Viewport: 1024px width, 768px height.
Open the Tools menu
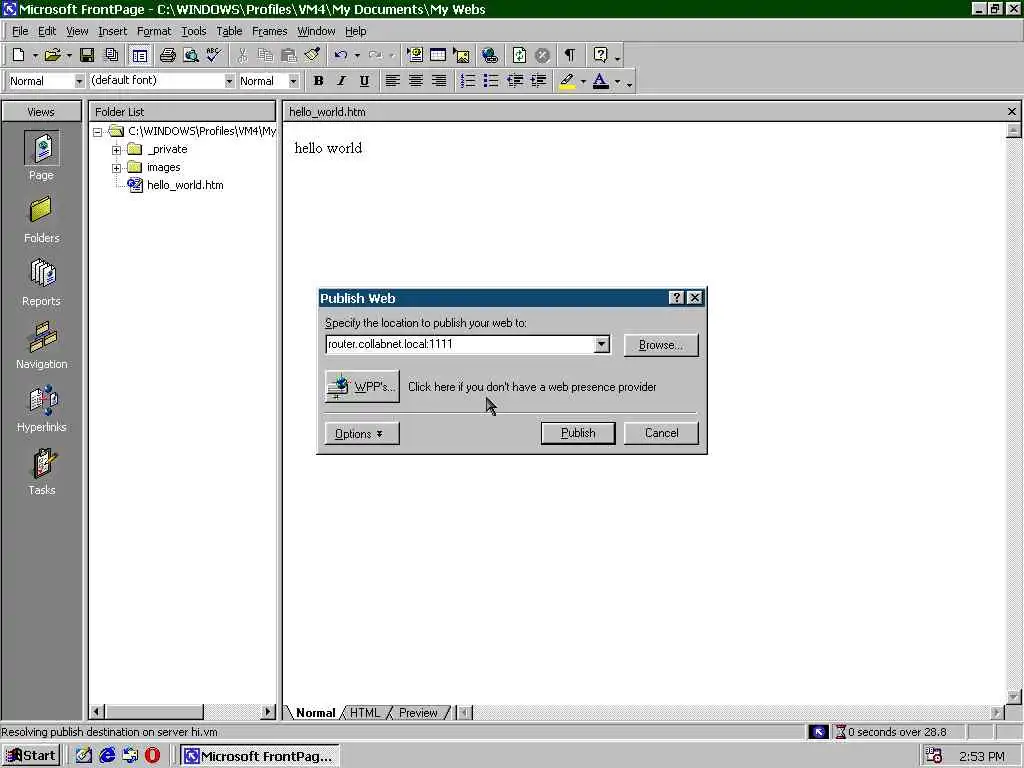[x=193, y=31]
